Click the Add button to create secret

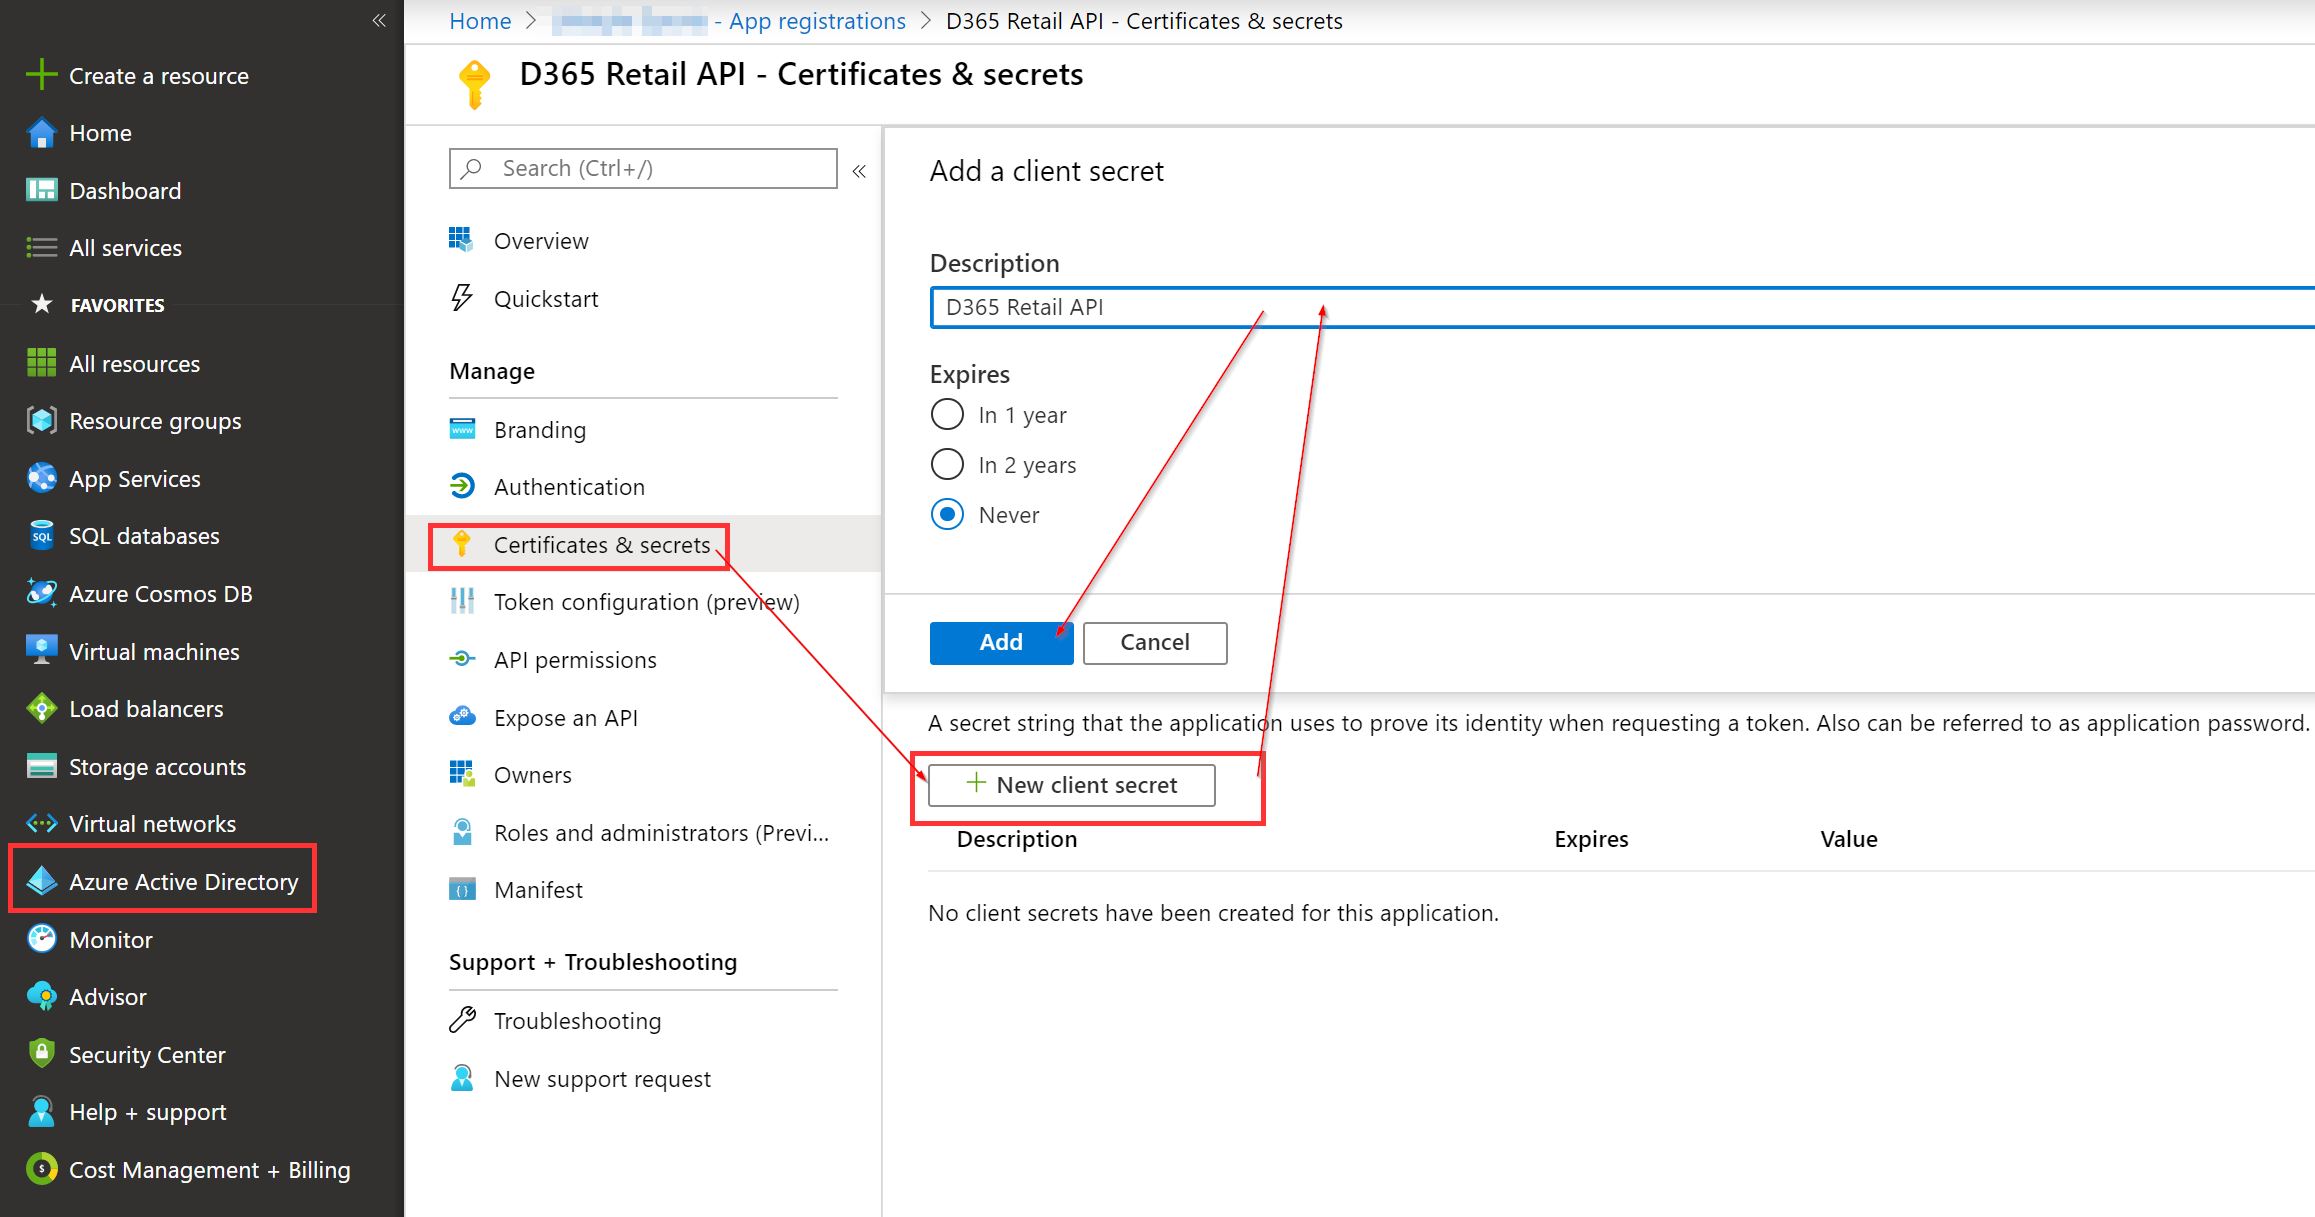click(x=1001, y=643)
